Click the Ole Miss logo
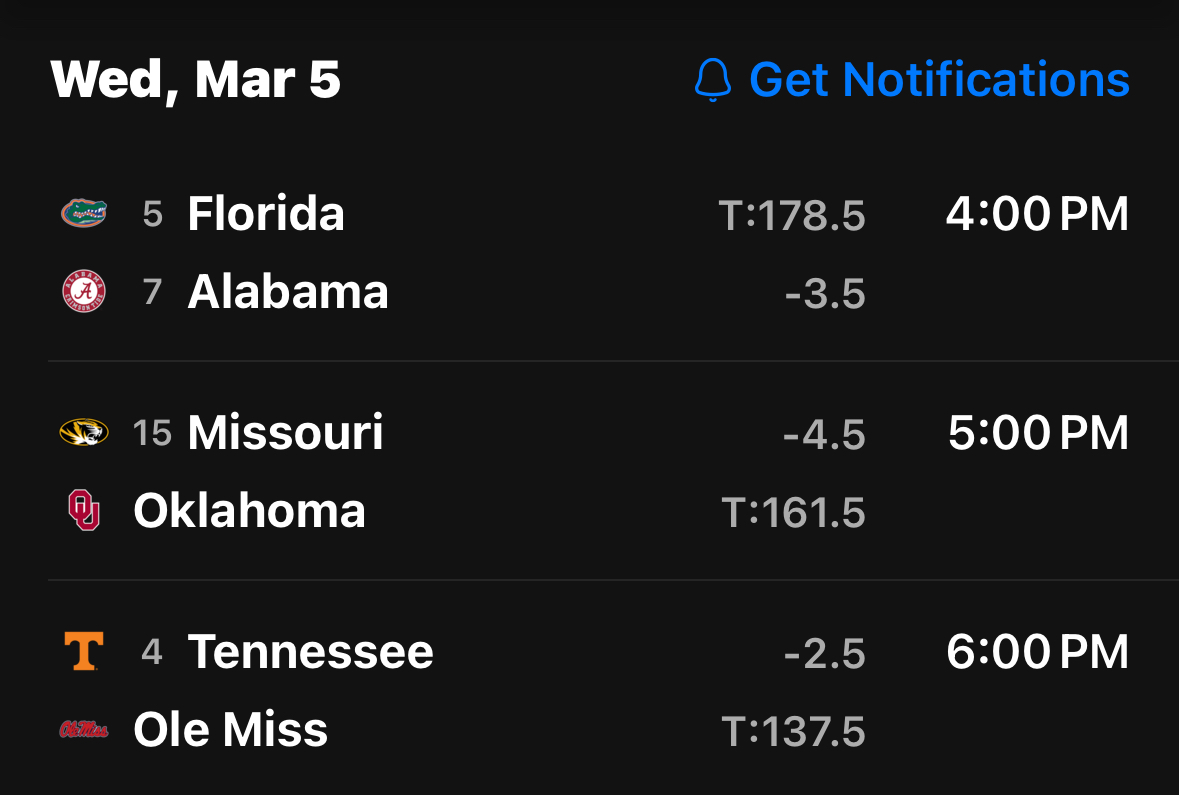 [84, 730]
